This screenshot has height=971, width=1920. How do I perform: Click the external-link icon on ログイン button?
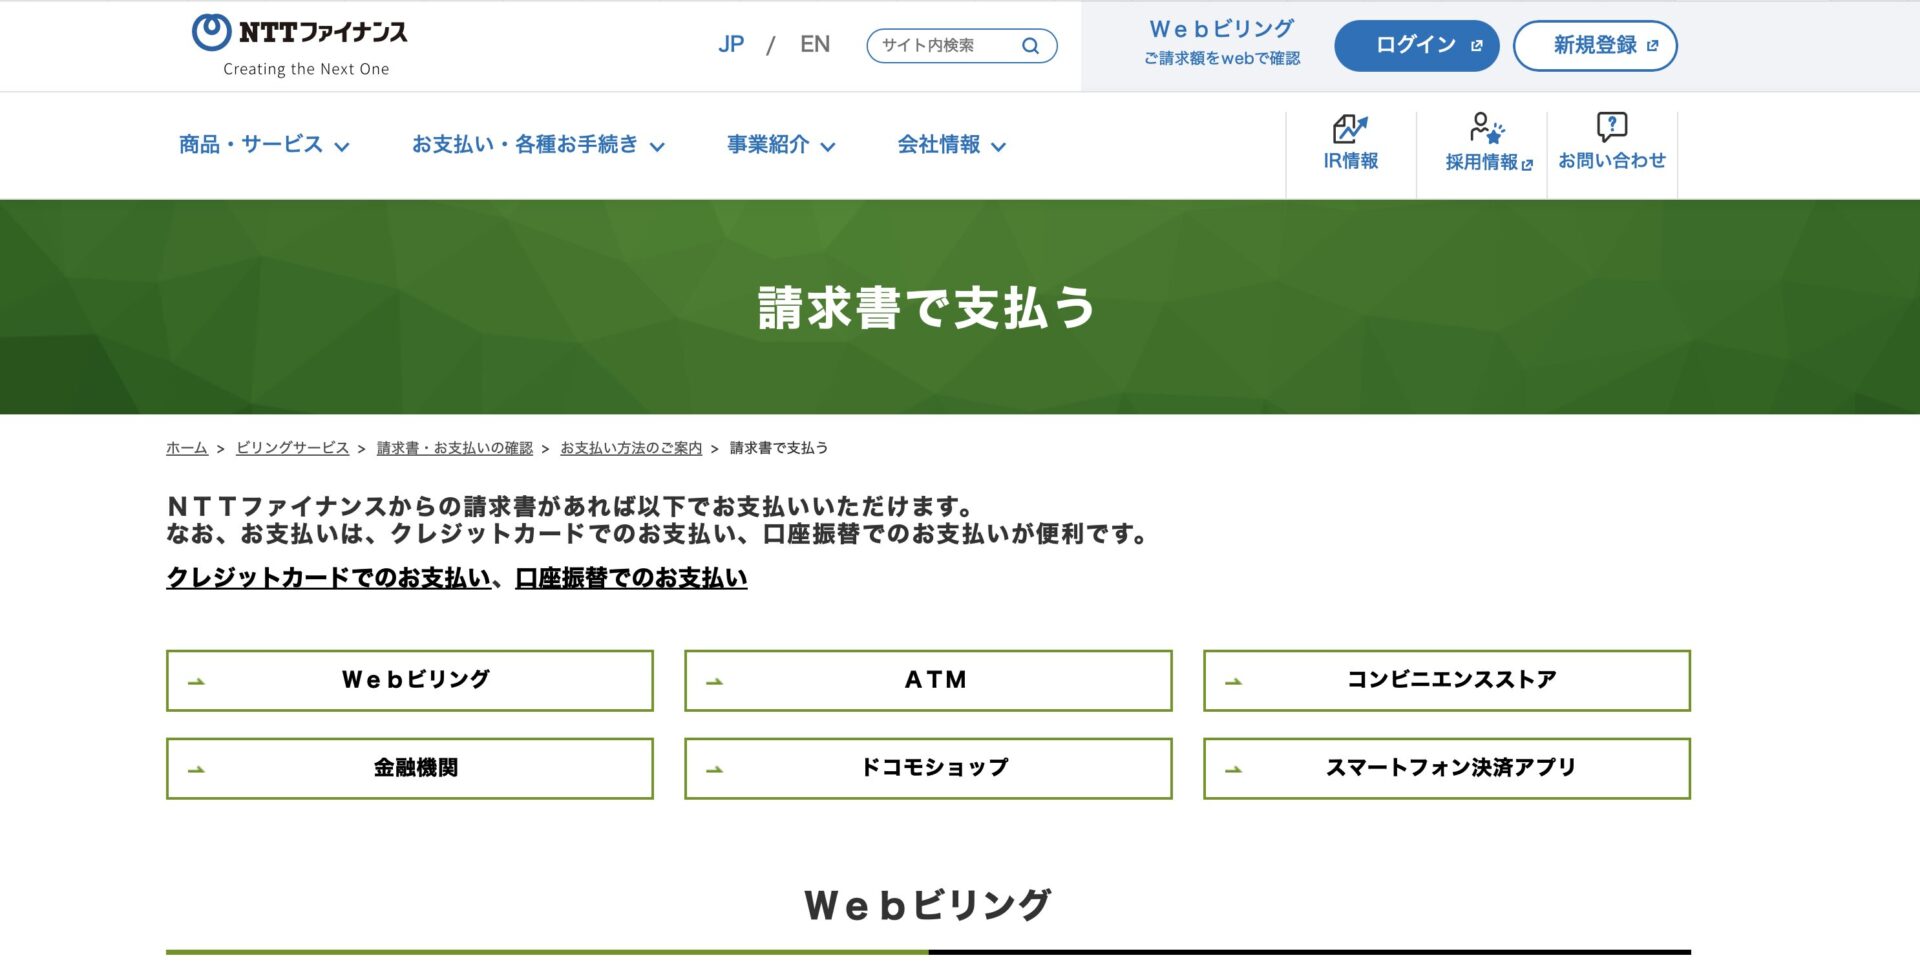pos(1476,46)
